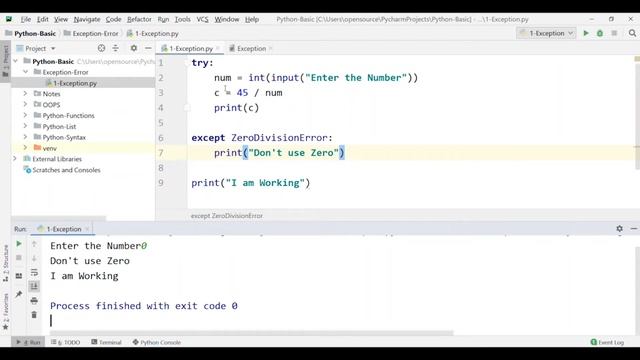The width and height of the screenshot is (640, 360).
Task: Click the up-the-stack-trace arrow in the Run panel
Action: 34,244
